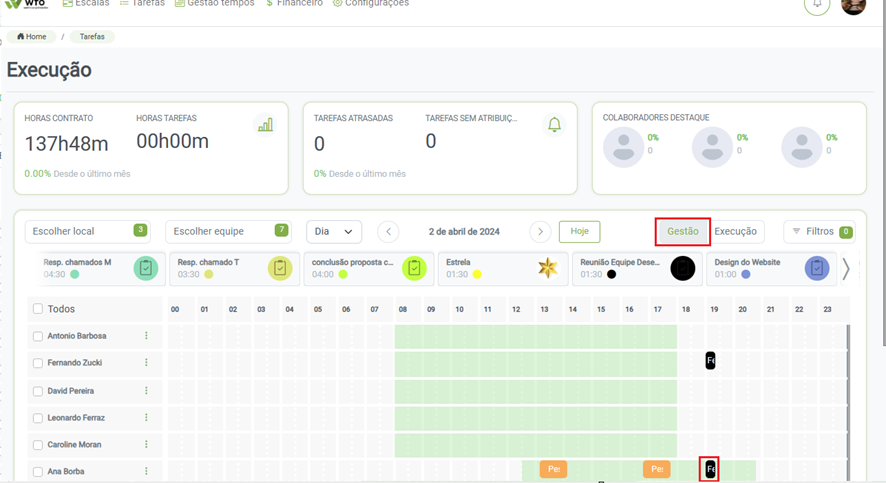Viewport: 886px width, 483px height.
Task: Open the Dia view selector
Action: click(x=334, y=231)
